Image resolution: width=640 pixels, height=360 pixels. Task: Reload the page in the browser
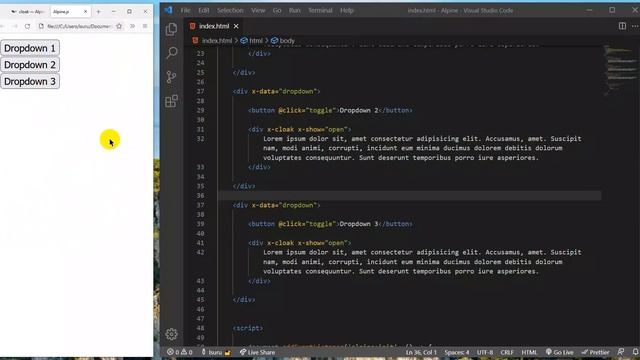[27, 26]
